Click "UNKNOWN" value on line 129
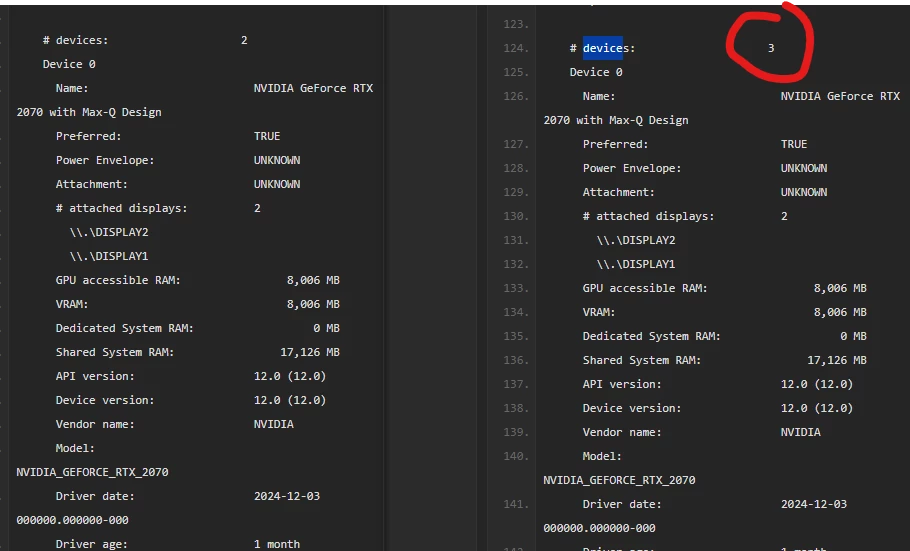The image size is (910, 551). (x=804, y=192)
